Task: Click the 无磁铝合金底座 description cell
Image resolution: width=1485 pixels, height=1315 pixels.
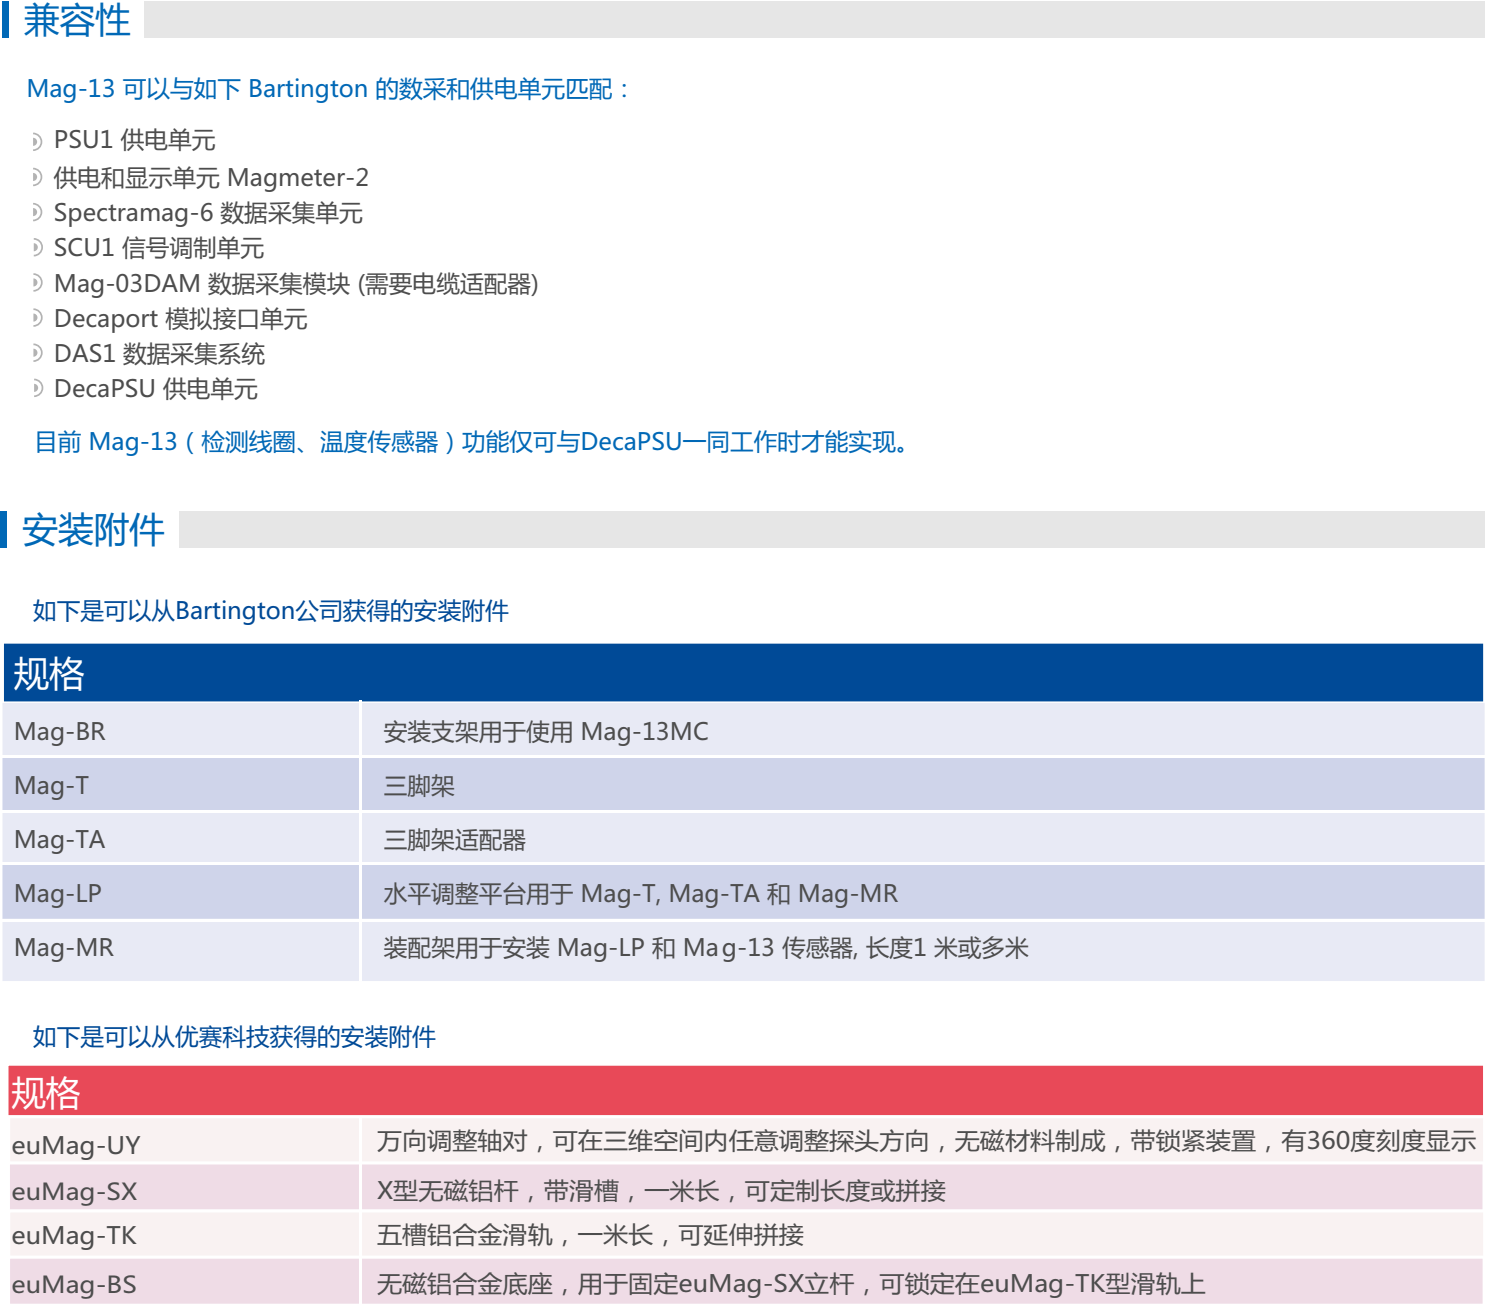Action: [x=922, y=1283]
